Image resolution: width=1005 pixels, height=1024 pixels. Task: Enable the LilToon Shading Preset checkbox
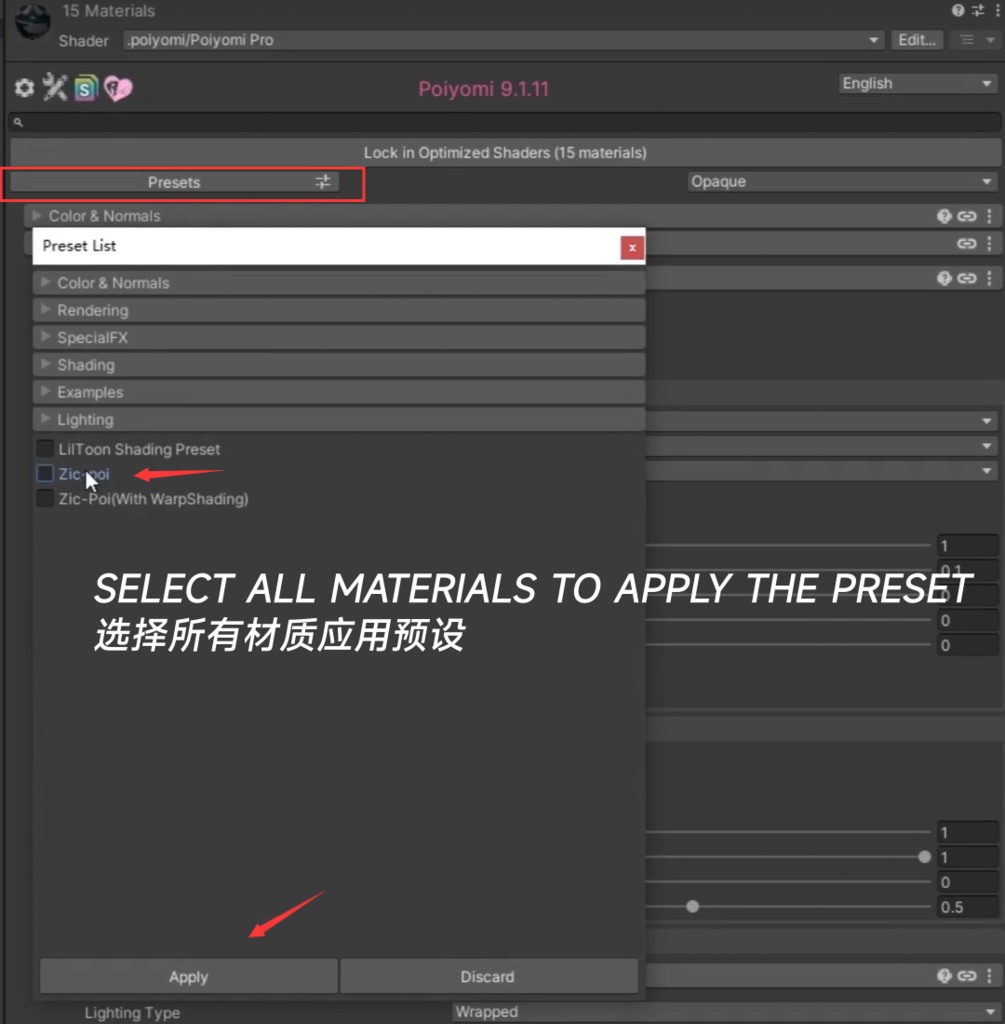pos(44,447)
